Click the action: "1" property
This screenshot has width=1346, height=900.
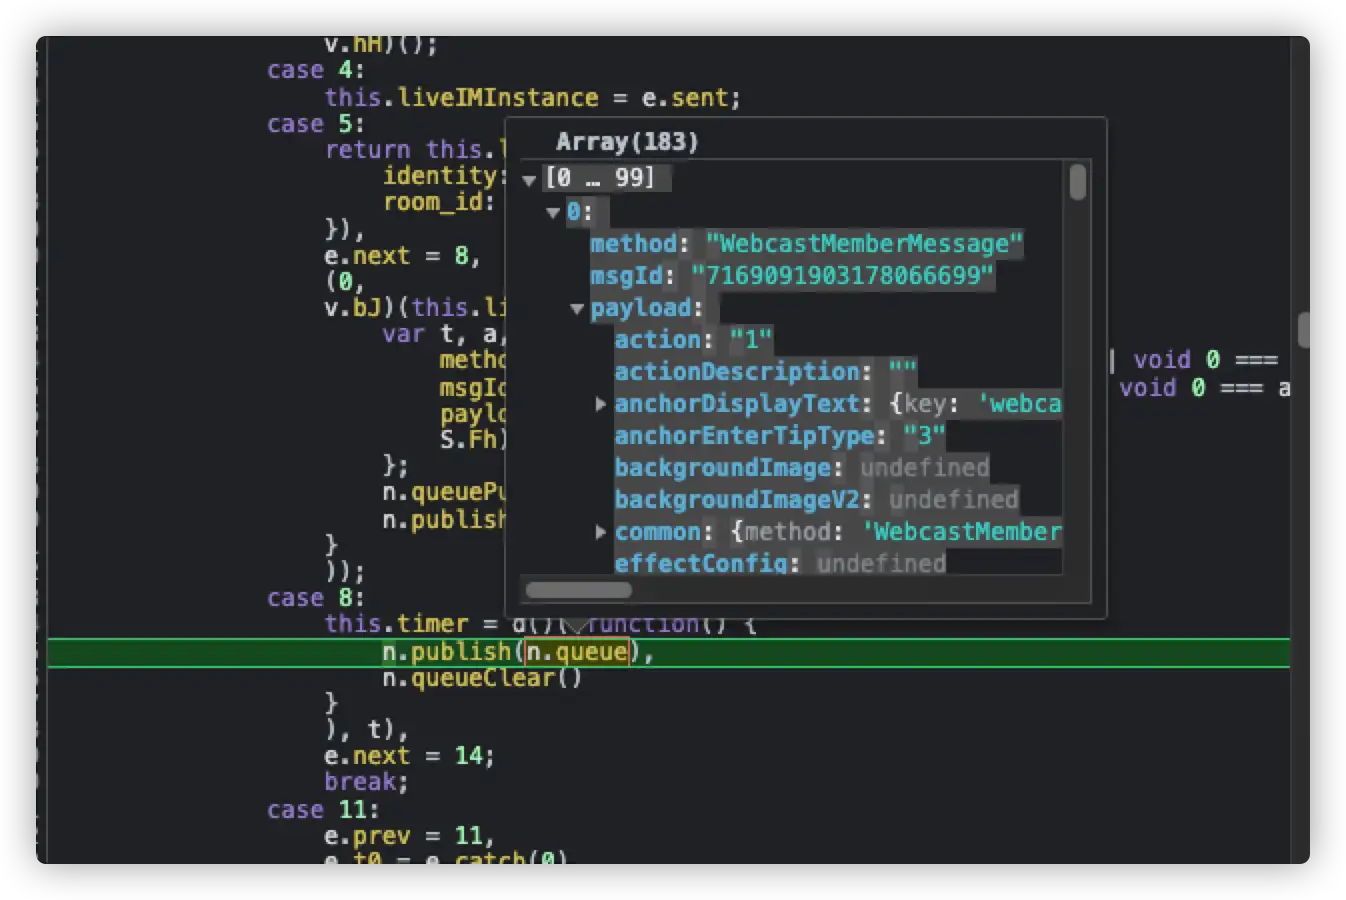pos(692,340)
